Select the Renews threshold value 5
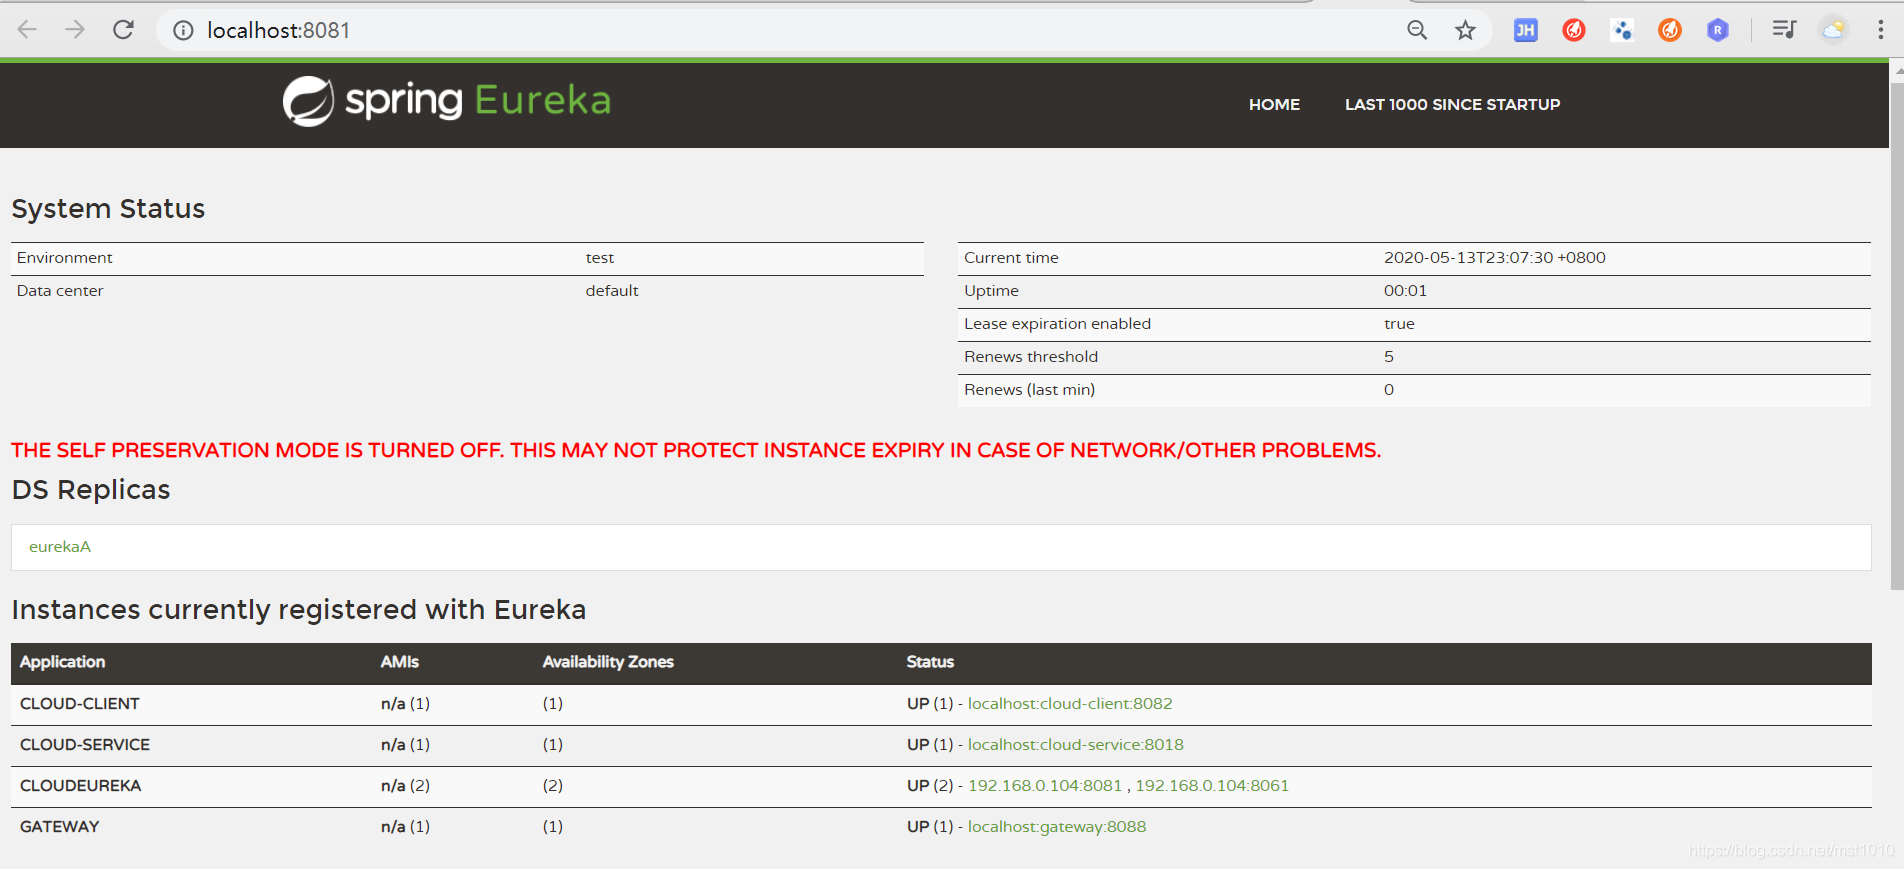 coord(1389,357)
